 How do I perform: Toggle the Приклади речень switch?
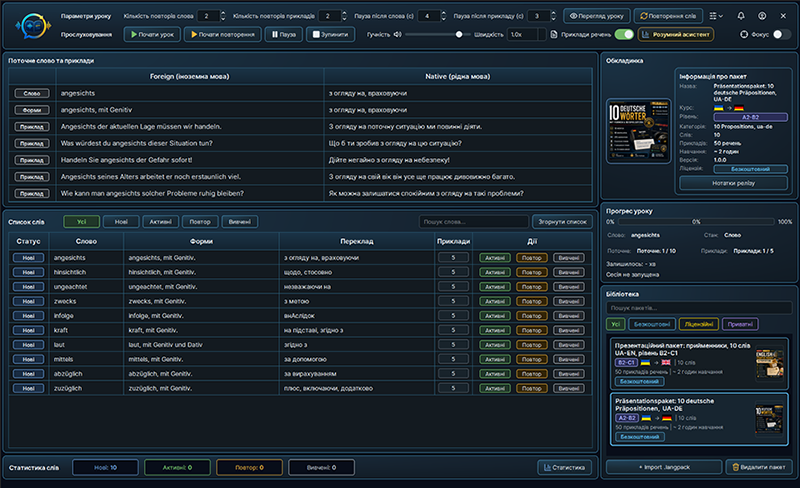tap(624, 34)
